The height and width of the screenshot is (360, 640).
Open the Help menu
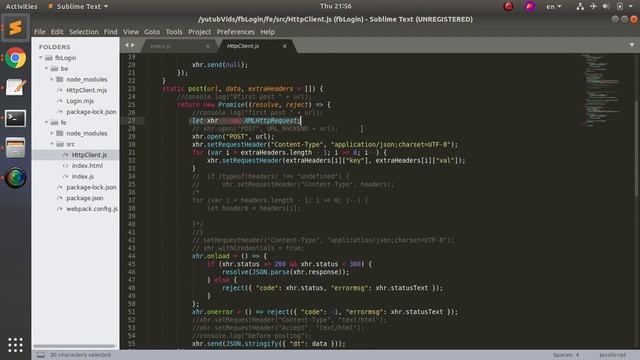267,32
